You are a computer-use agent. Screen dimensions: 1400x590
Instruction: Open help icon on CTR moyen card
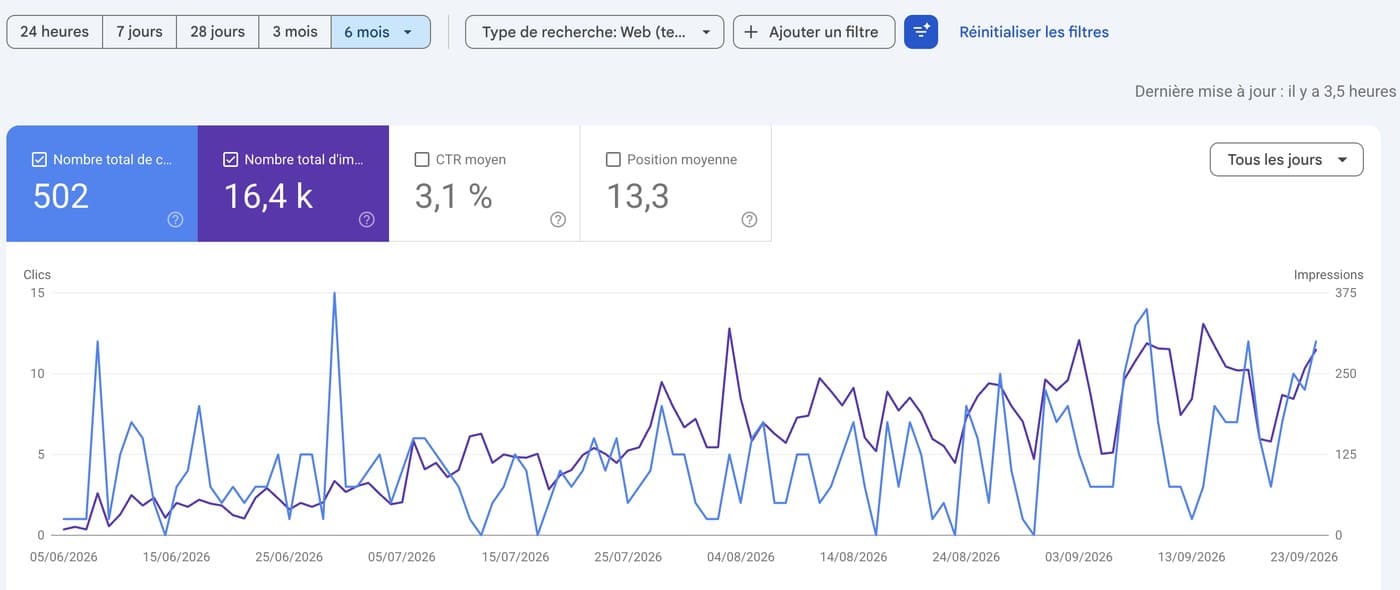(558, 220)
